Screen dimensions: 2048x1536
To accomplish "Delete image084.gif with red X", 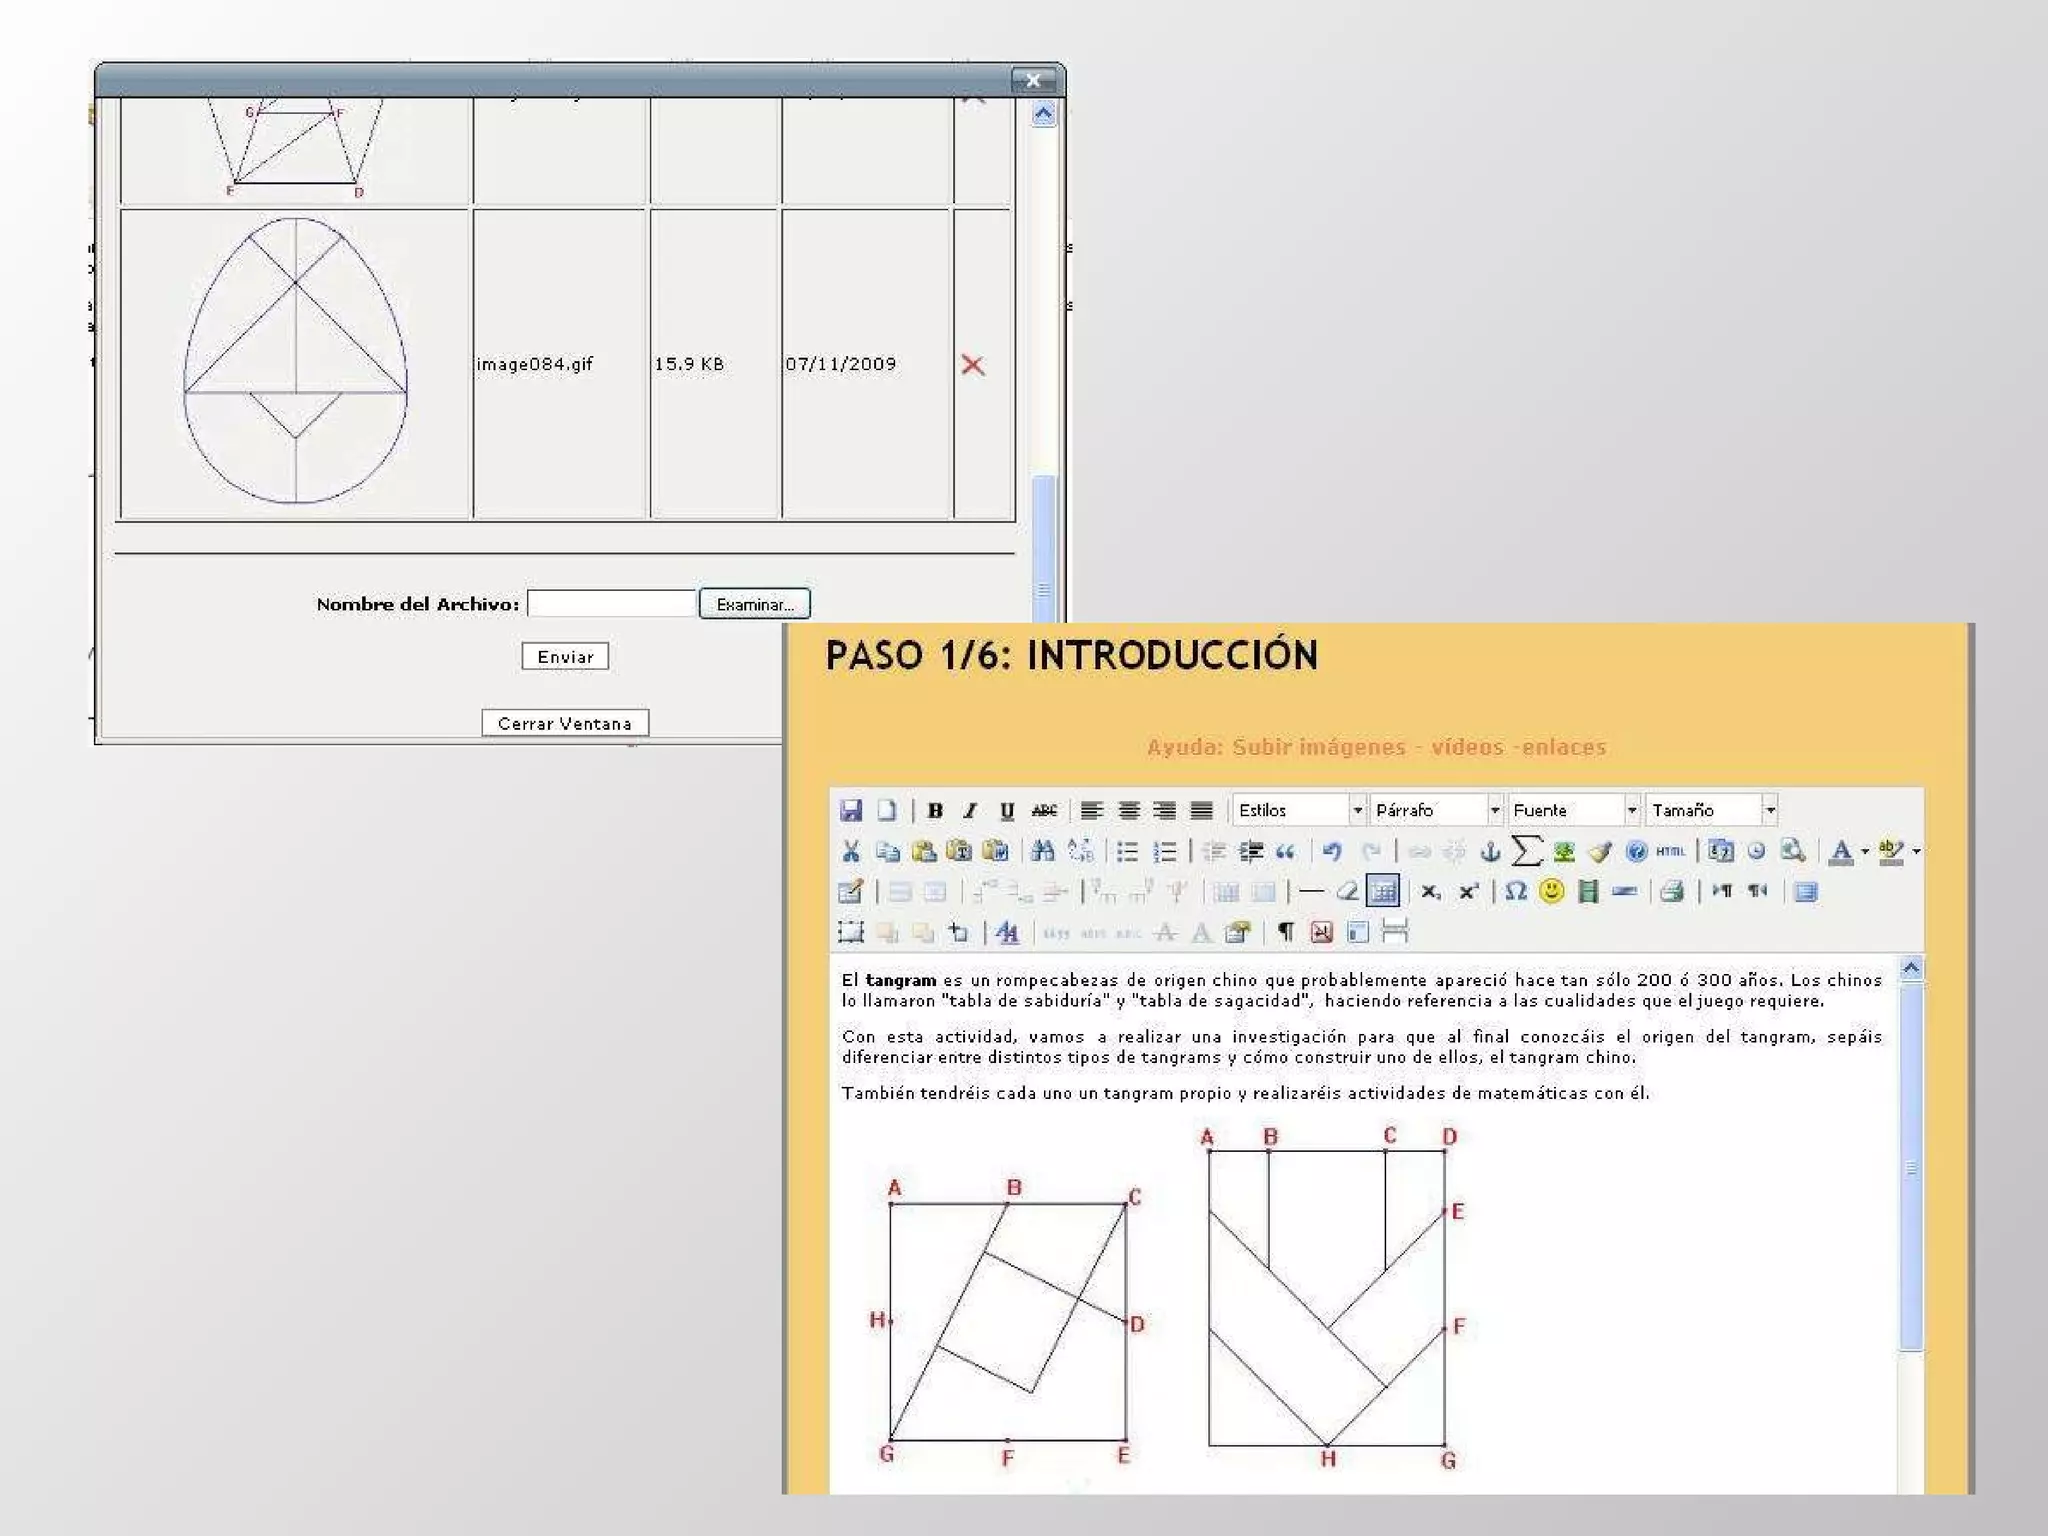I will 973,365.
